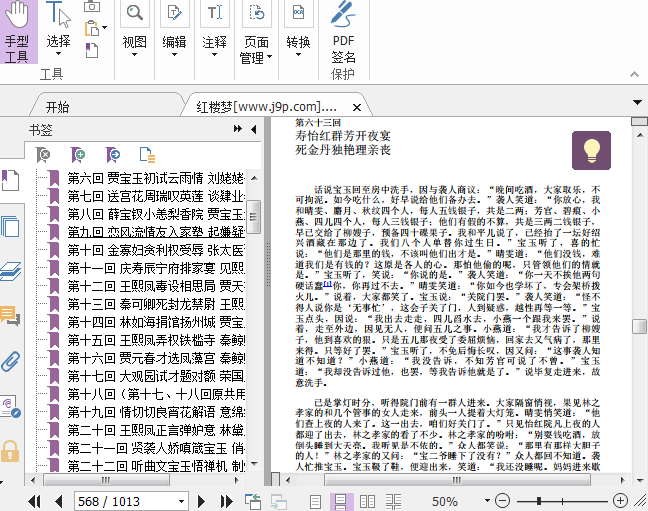Go to the first page
This screenshot has width=648, height=511.
[x=35, y=501]
